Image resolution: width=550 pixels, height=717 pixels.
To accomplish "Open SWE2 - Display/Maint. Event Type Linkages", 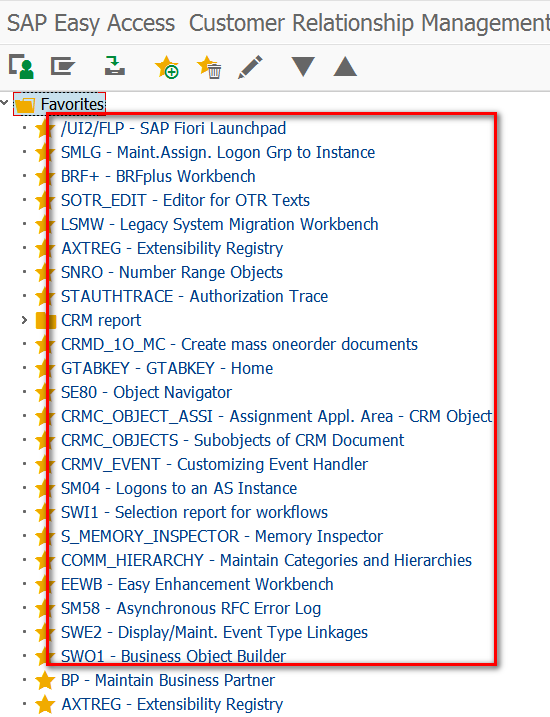I will (214, 632).
